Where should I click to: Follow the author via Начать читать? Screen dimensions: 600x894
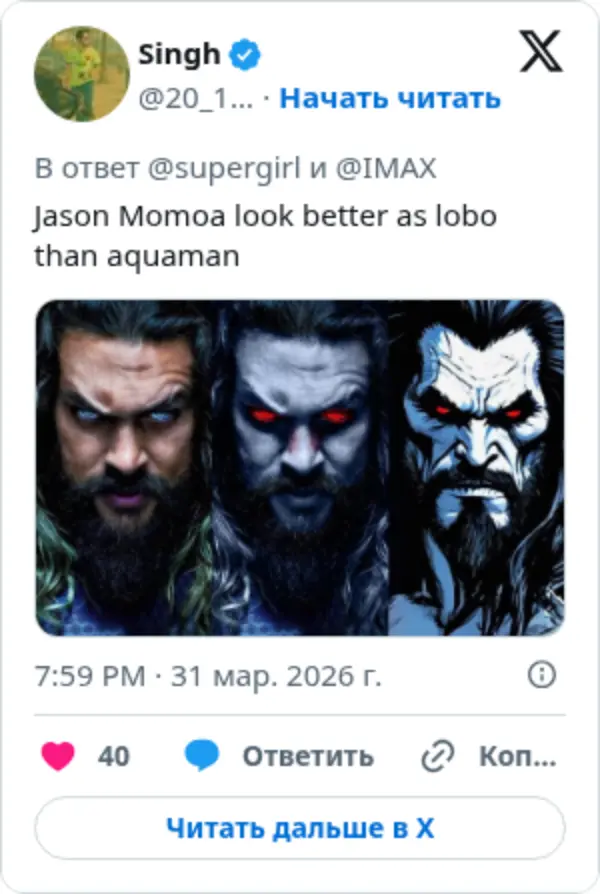click(x=390, y=98)
